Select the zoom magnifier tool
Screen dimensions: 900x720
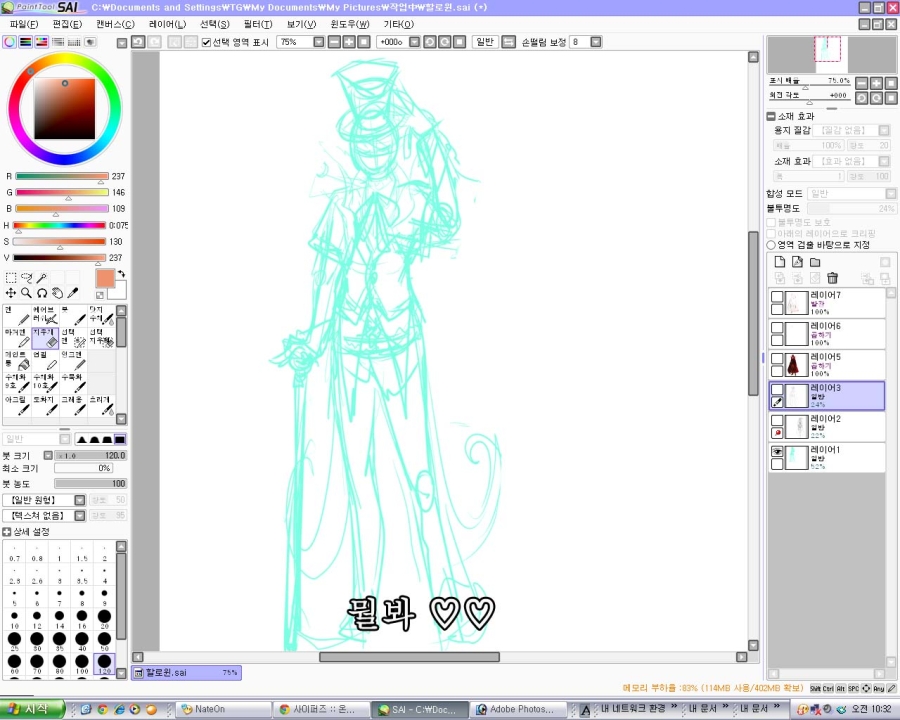click(x=27, y=293)
